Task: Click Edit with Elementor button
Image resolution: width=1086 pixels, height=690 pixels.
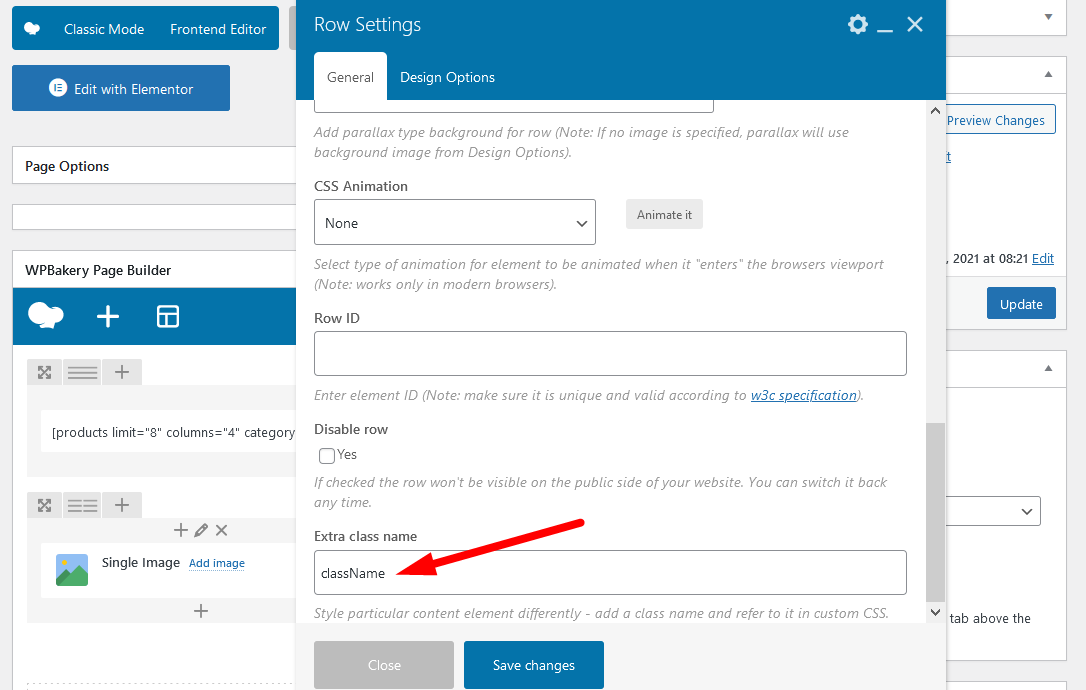Action: [121, 88]
